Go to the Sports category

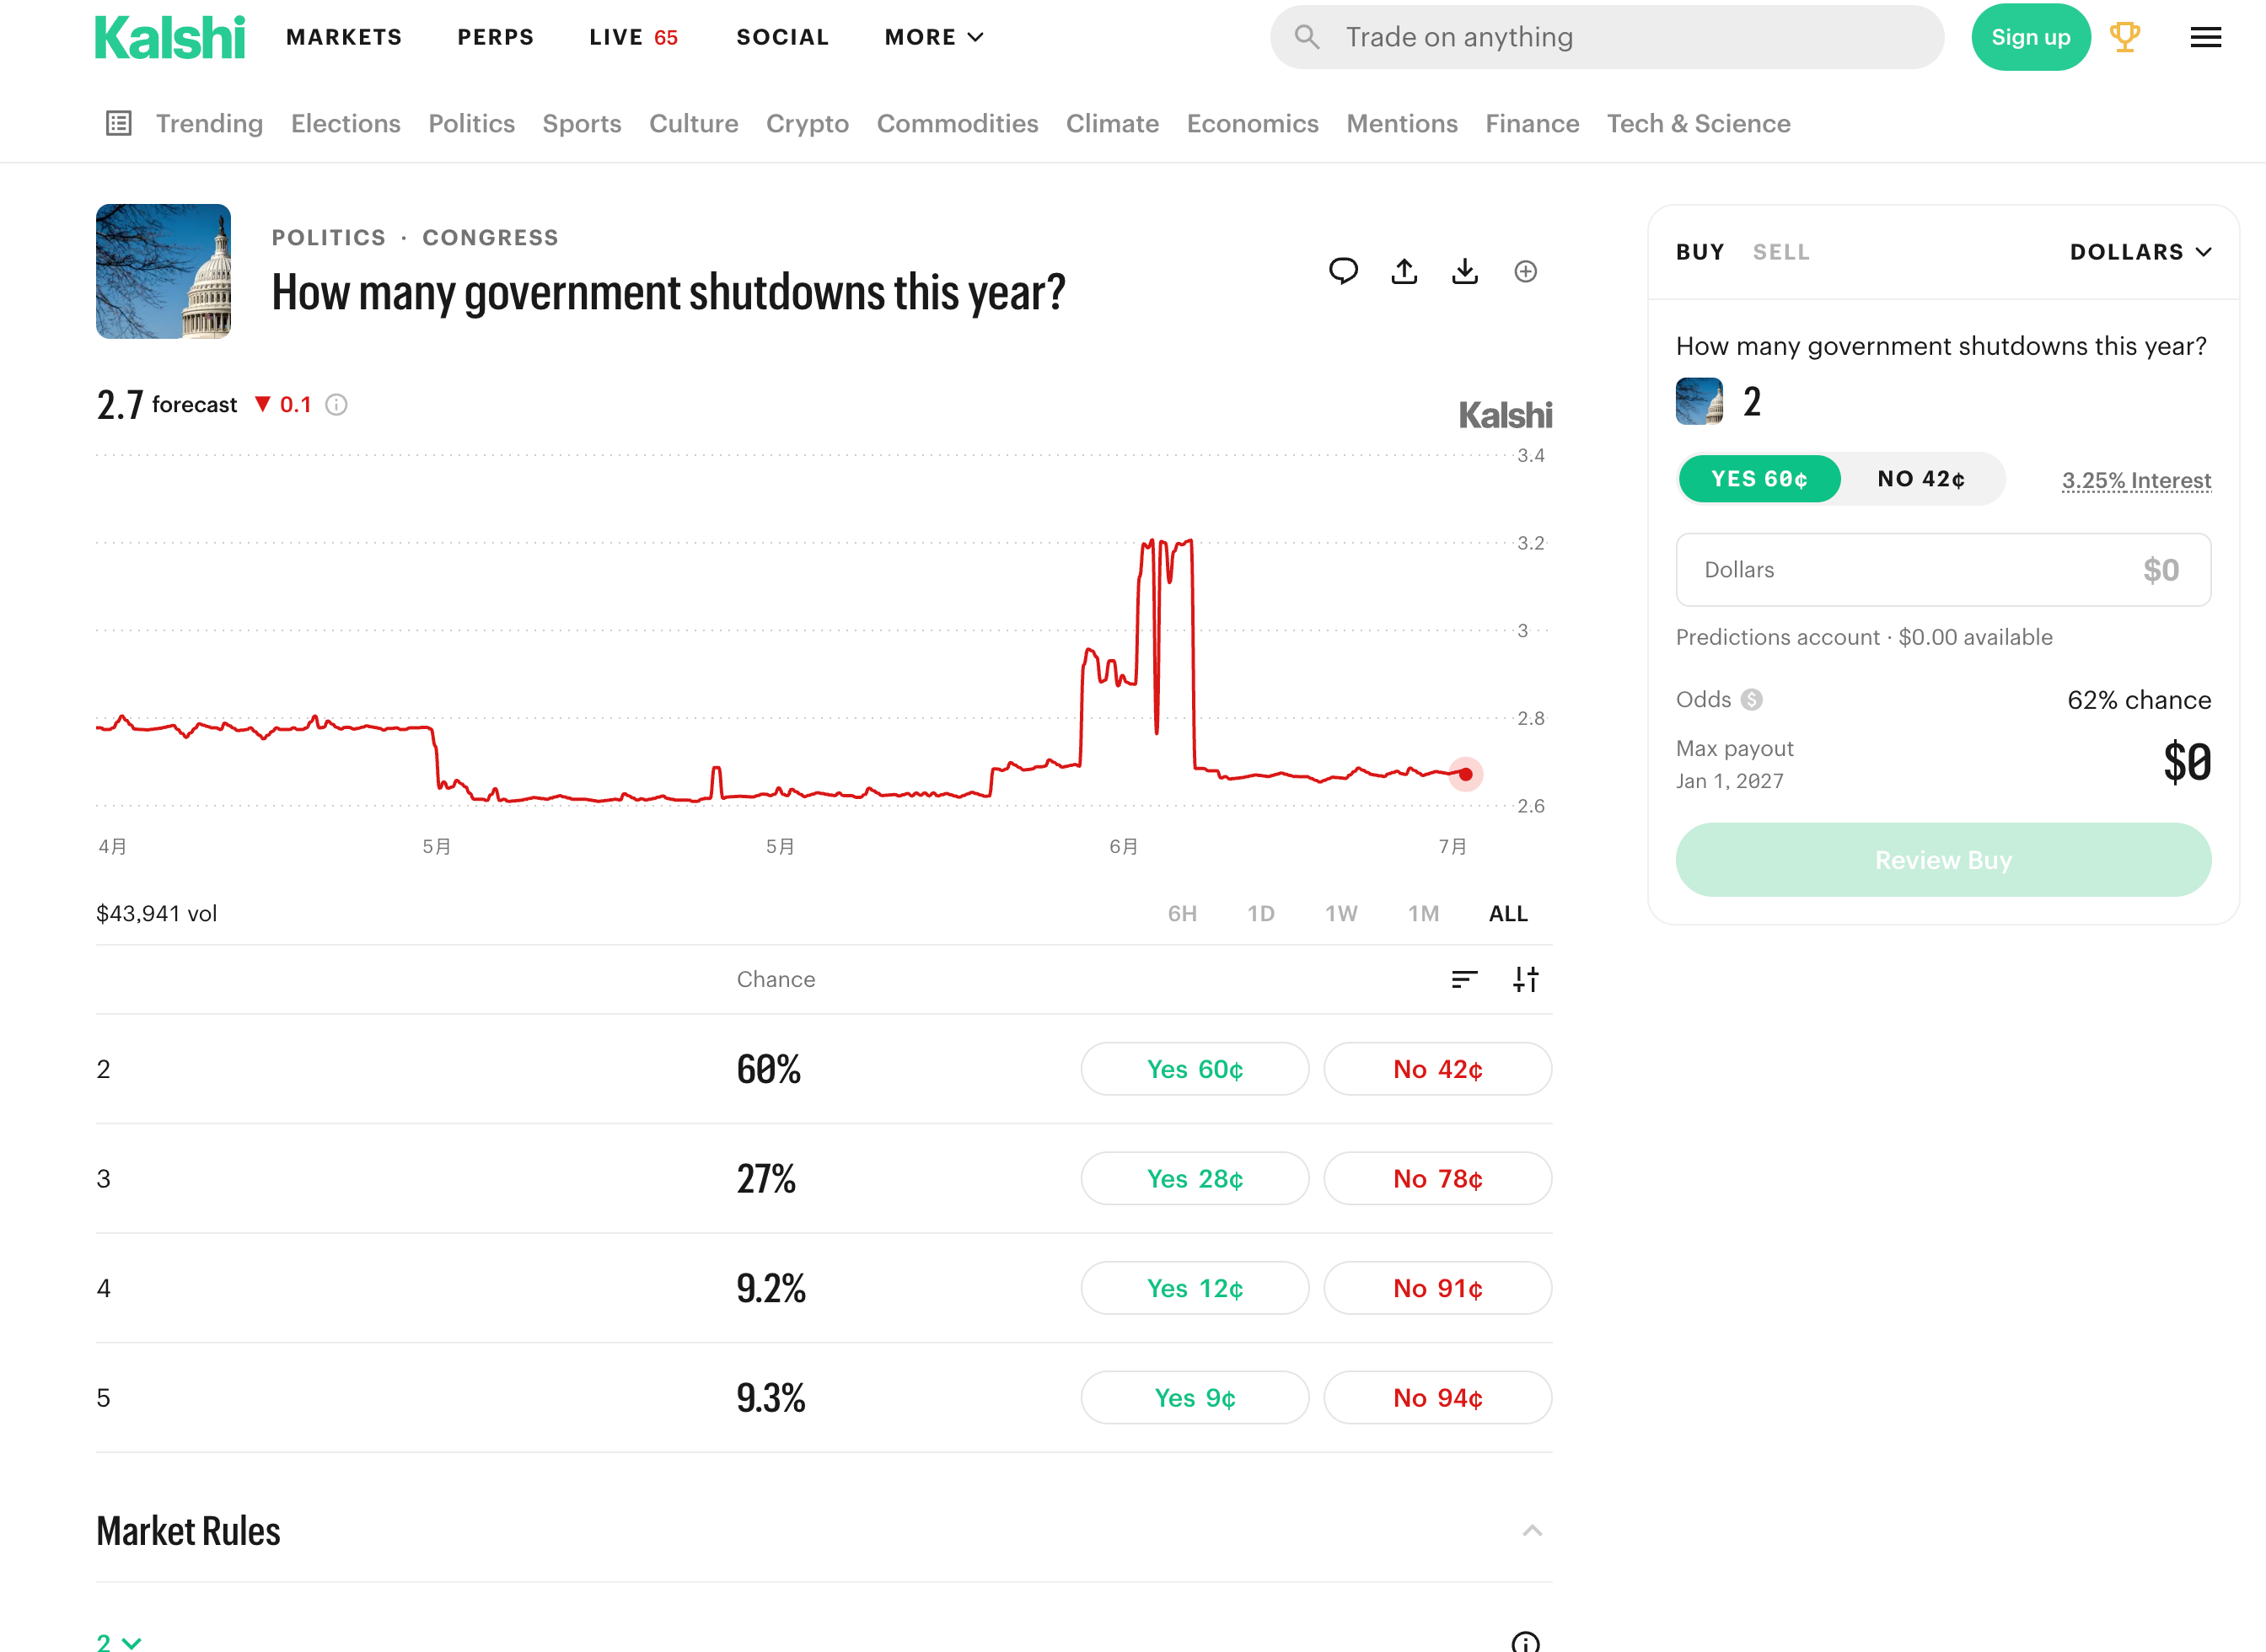pos(582,123)
